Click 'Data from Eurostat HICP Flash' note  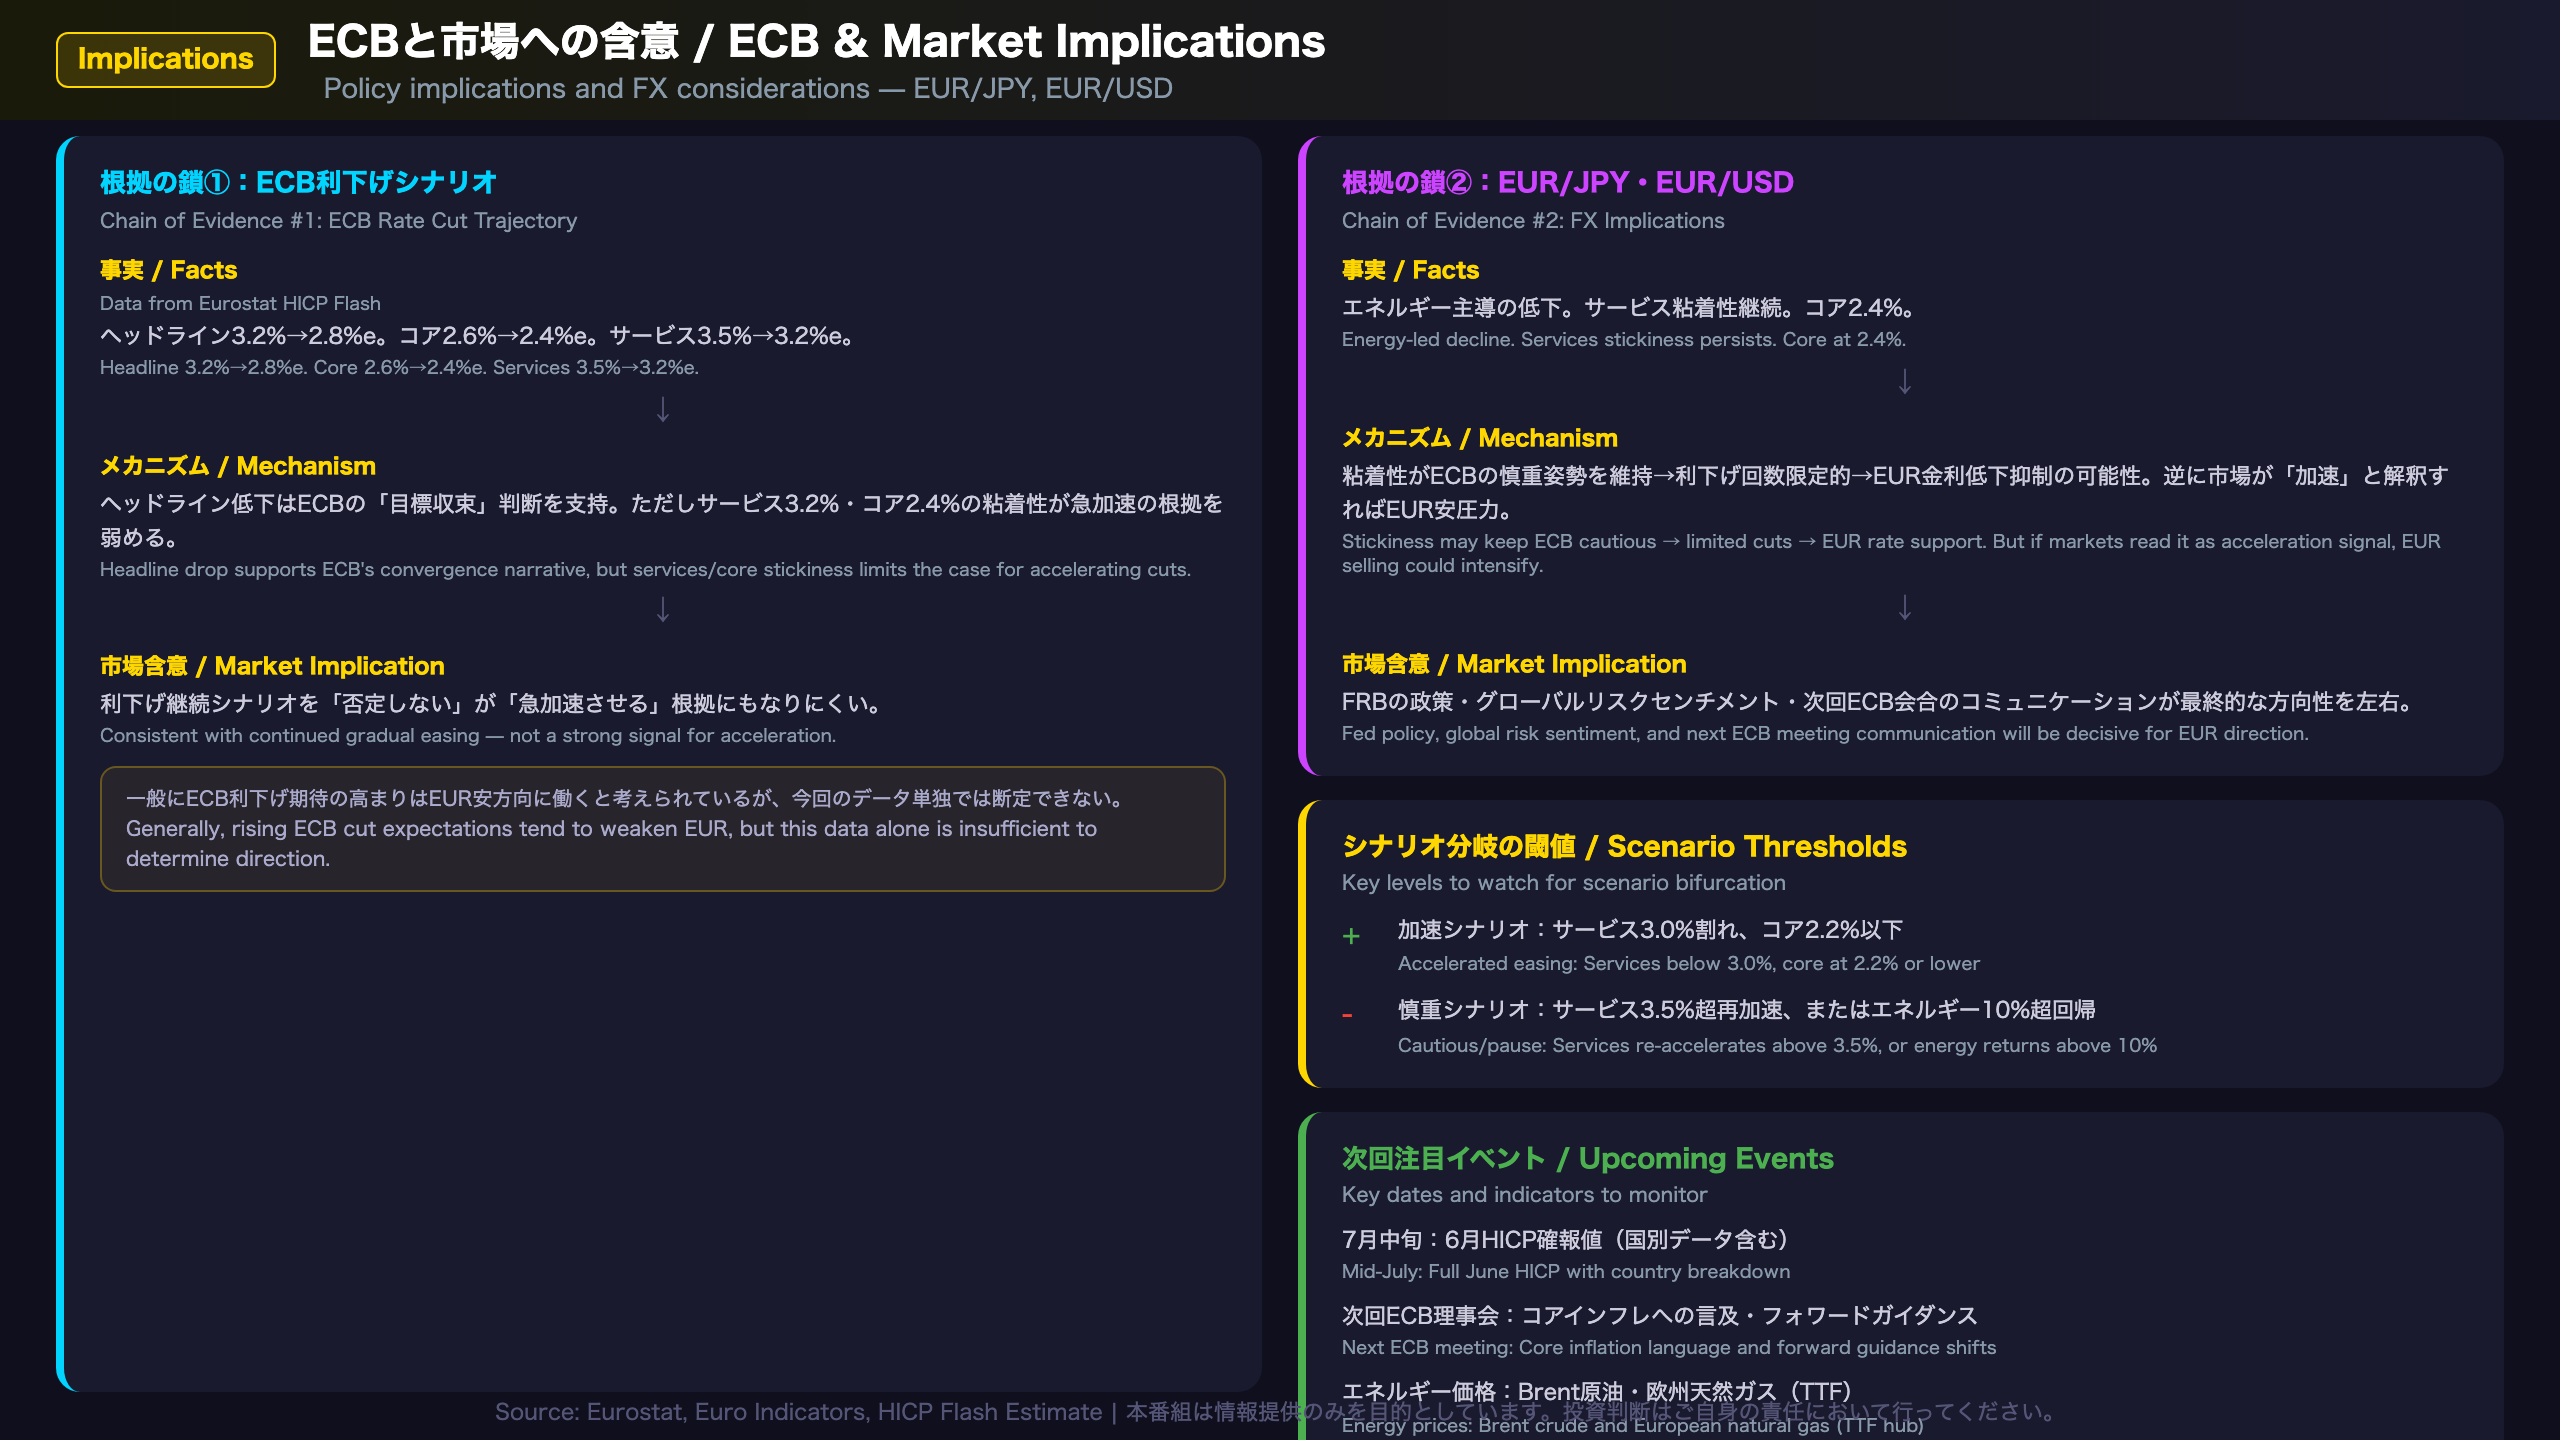click(240, 304)
